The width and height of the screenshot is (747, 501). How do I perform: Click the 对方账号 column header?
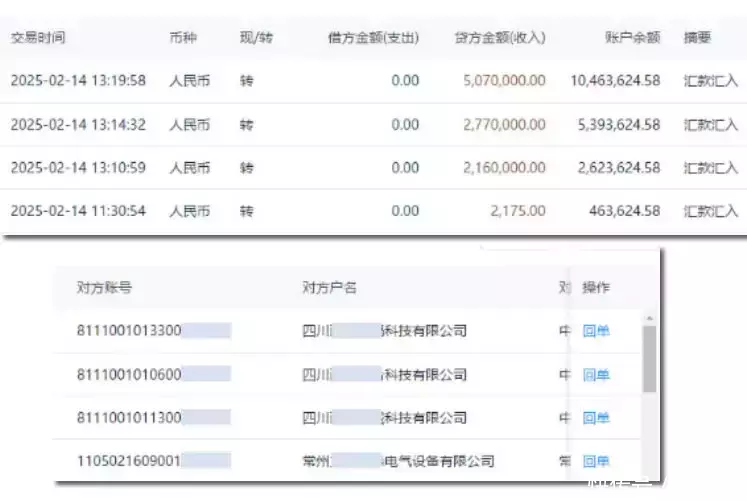pos(104,288)
